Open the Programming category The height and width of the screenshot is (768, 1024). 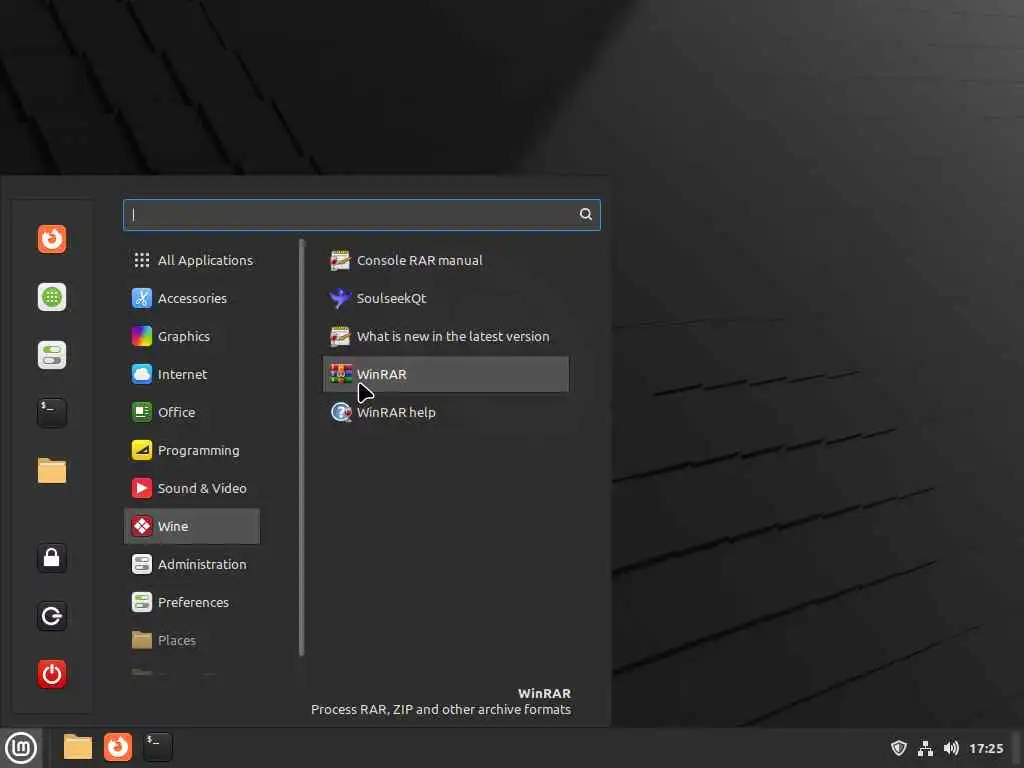point(192,450)
